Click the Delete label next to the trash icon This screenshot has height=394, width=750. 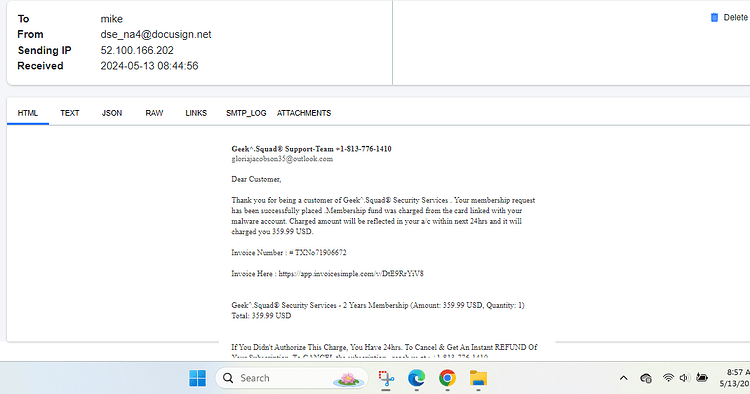735,18
